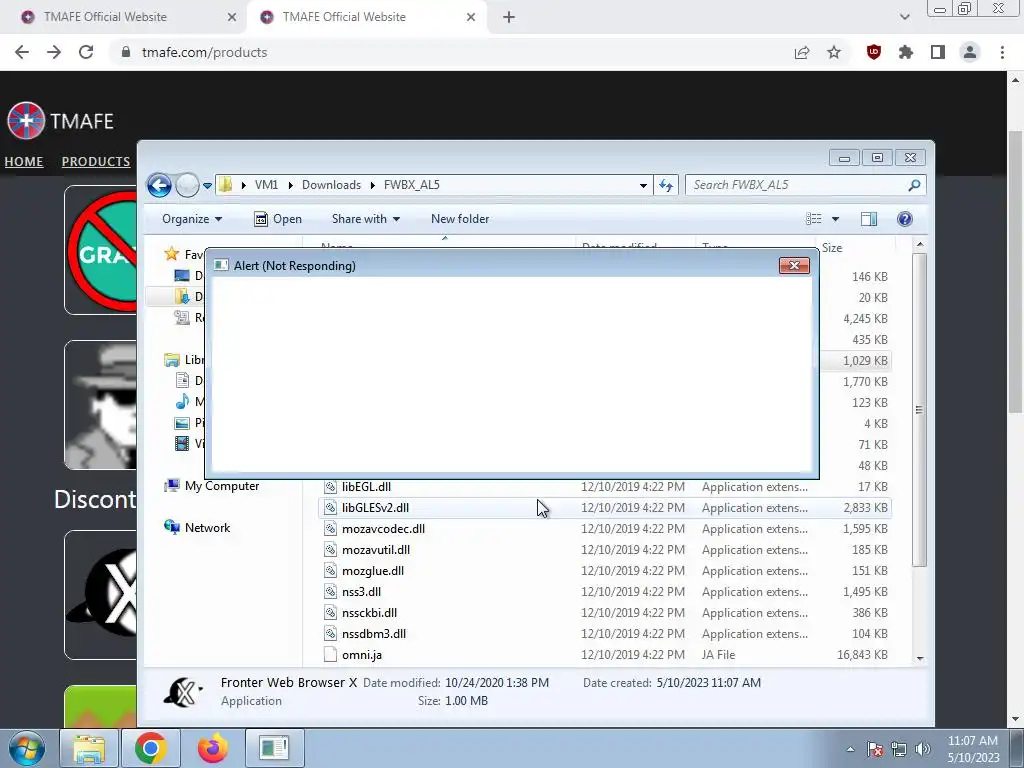Toggle the preview pane icon
The image size is (1024, 768).
coord(869,219)
